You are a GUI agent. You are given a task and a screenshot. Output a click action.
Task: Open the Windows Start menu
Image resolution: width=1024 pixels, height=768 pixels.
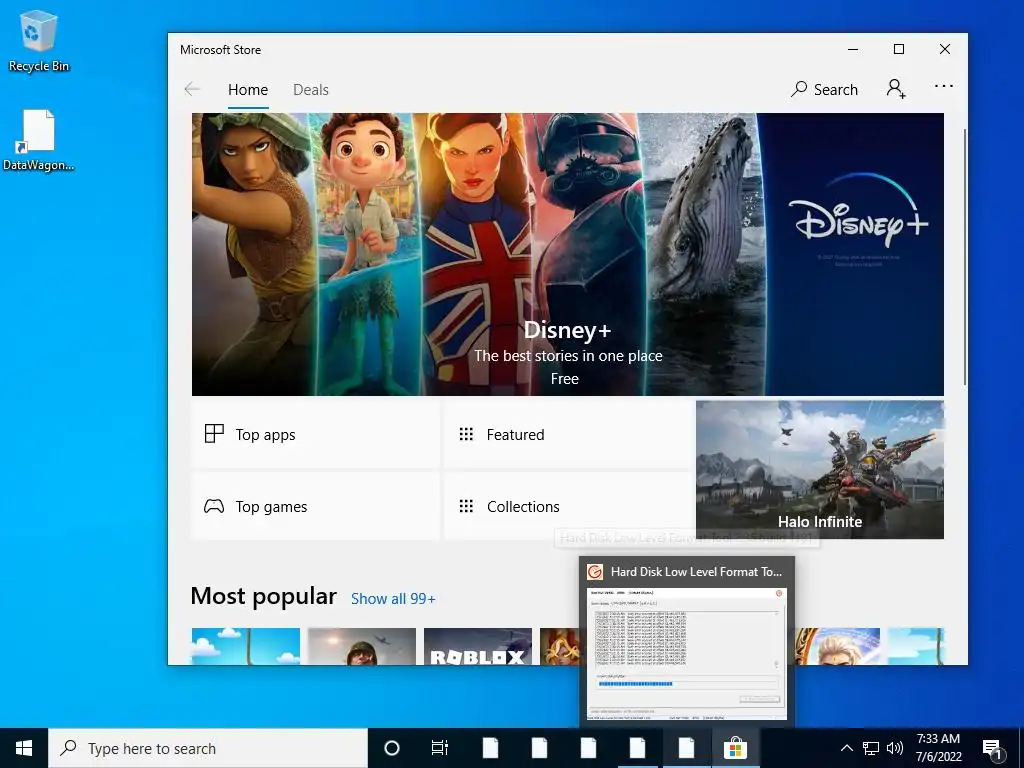pyautogui.click(x=24, y=748)
